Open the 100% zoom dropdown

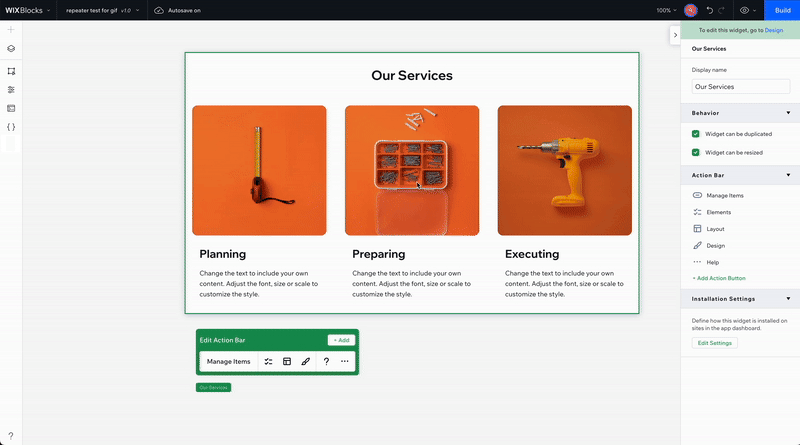point(666,10)
